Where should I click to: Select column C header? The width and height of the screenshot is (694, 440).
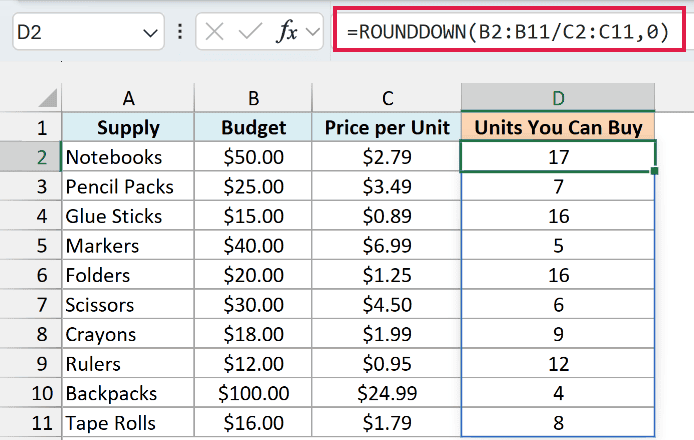pos(387,98)
